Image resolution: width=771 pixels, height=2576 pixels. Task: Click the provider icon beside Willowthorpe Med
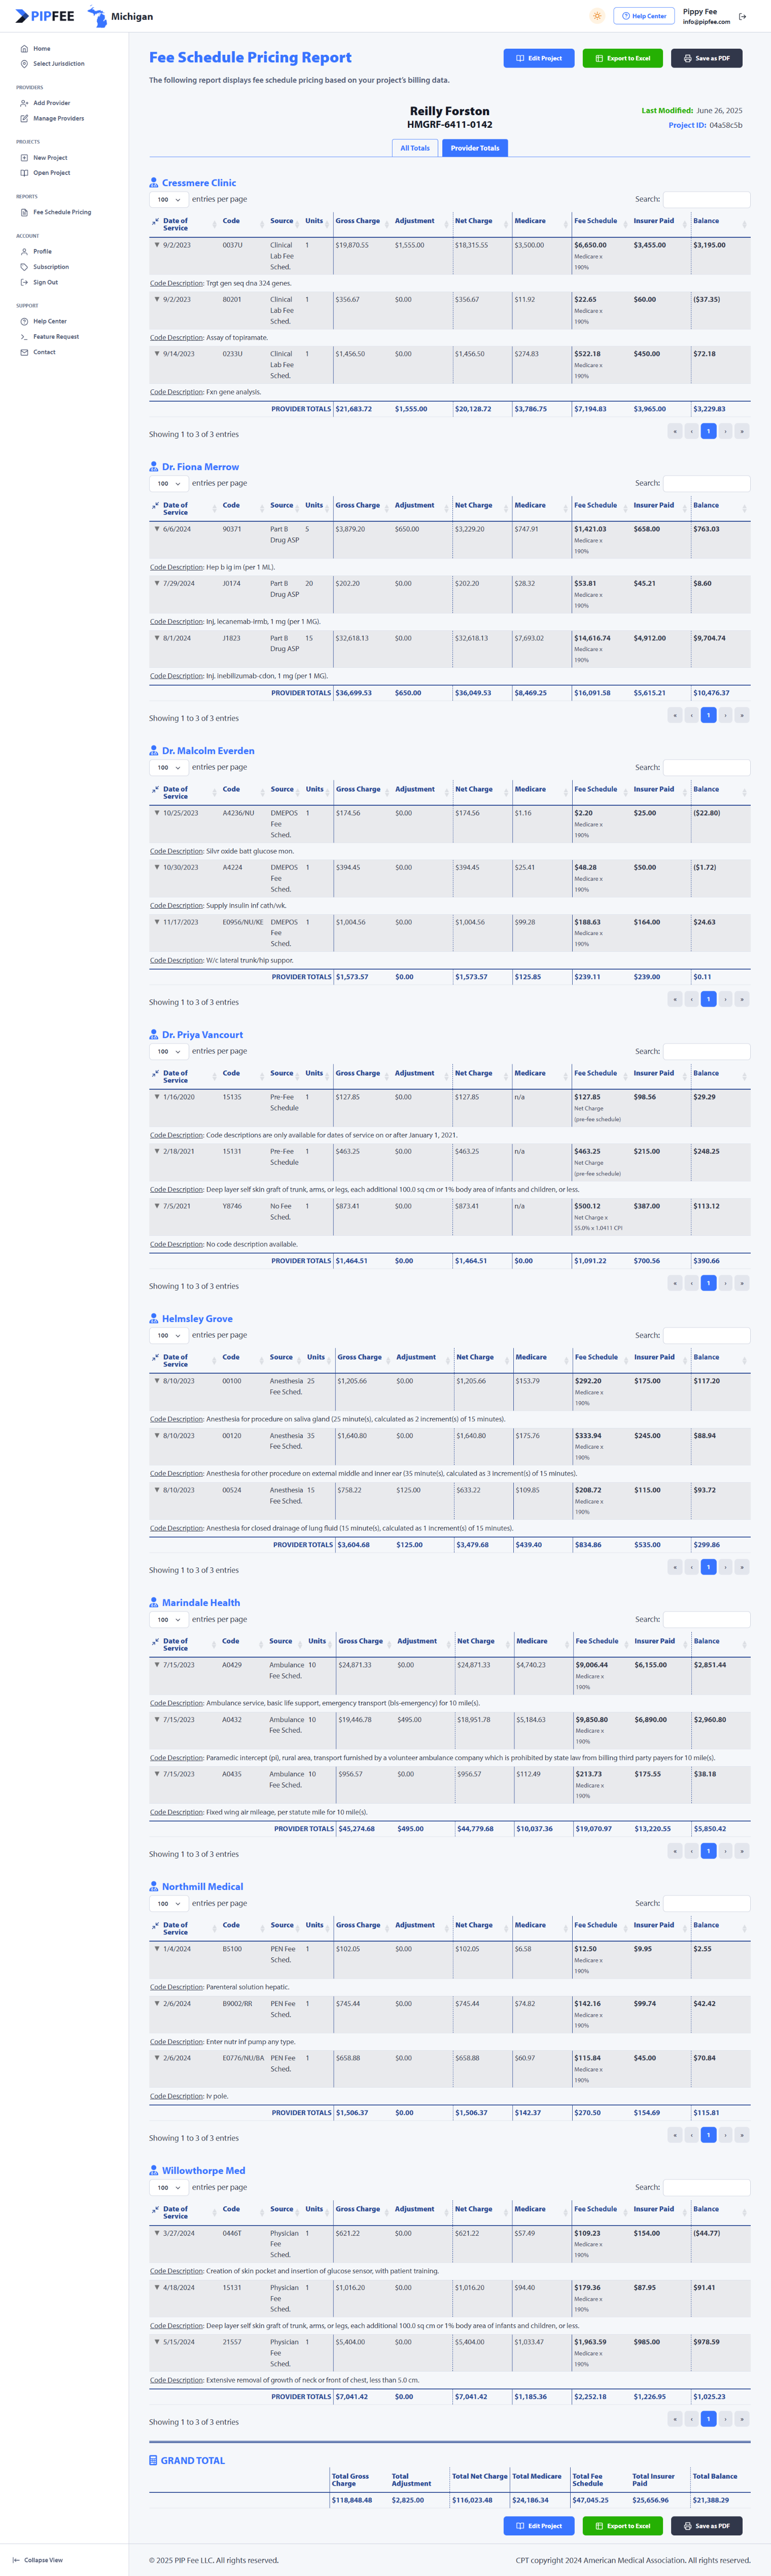[154, 2171]
